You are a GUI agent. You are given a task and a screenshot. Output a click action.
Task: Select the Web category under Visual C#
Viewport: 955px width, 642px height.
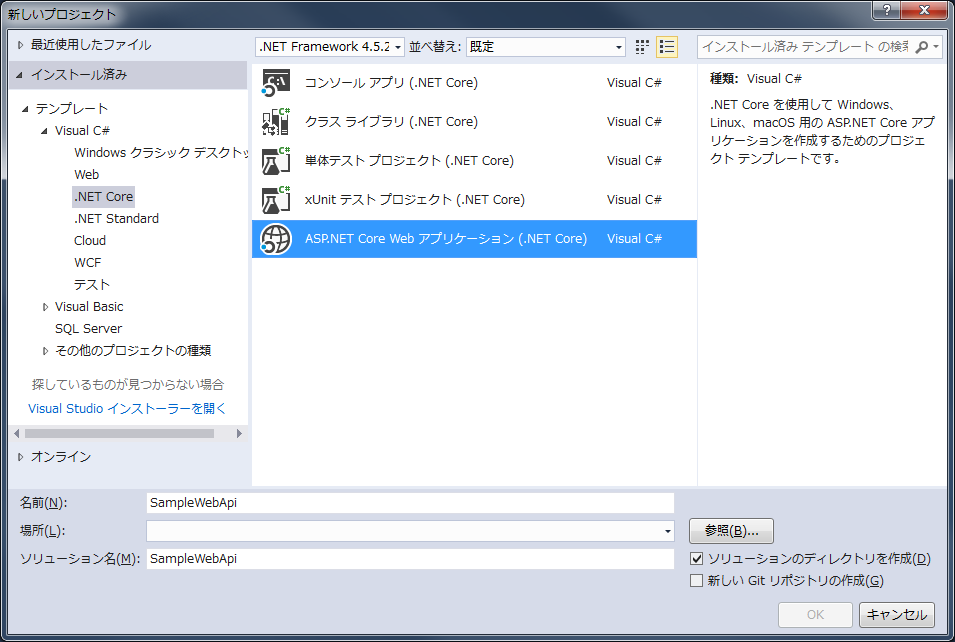(86, 175)
